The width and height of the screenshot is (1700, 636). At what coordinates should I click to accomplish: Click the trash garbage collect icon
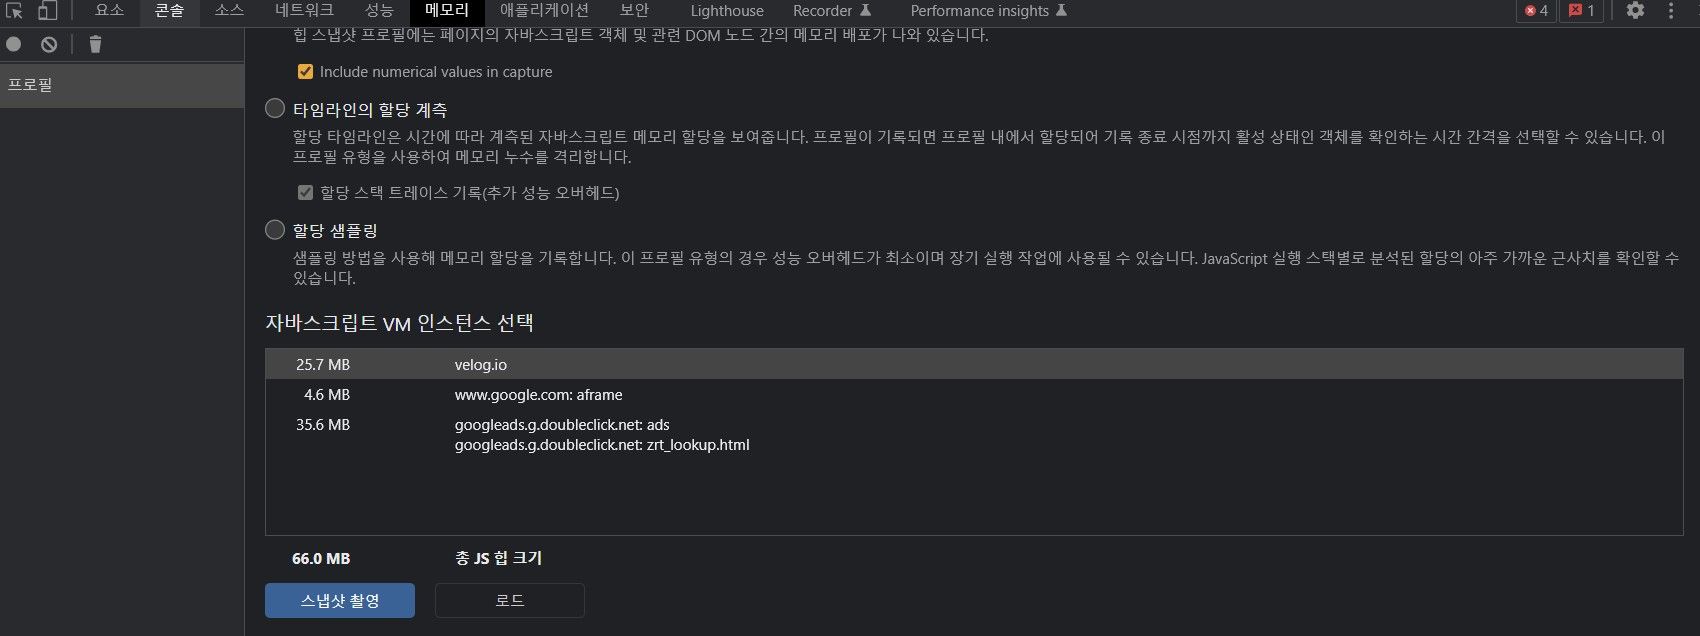tap(95, 44)
